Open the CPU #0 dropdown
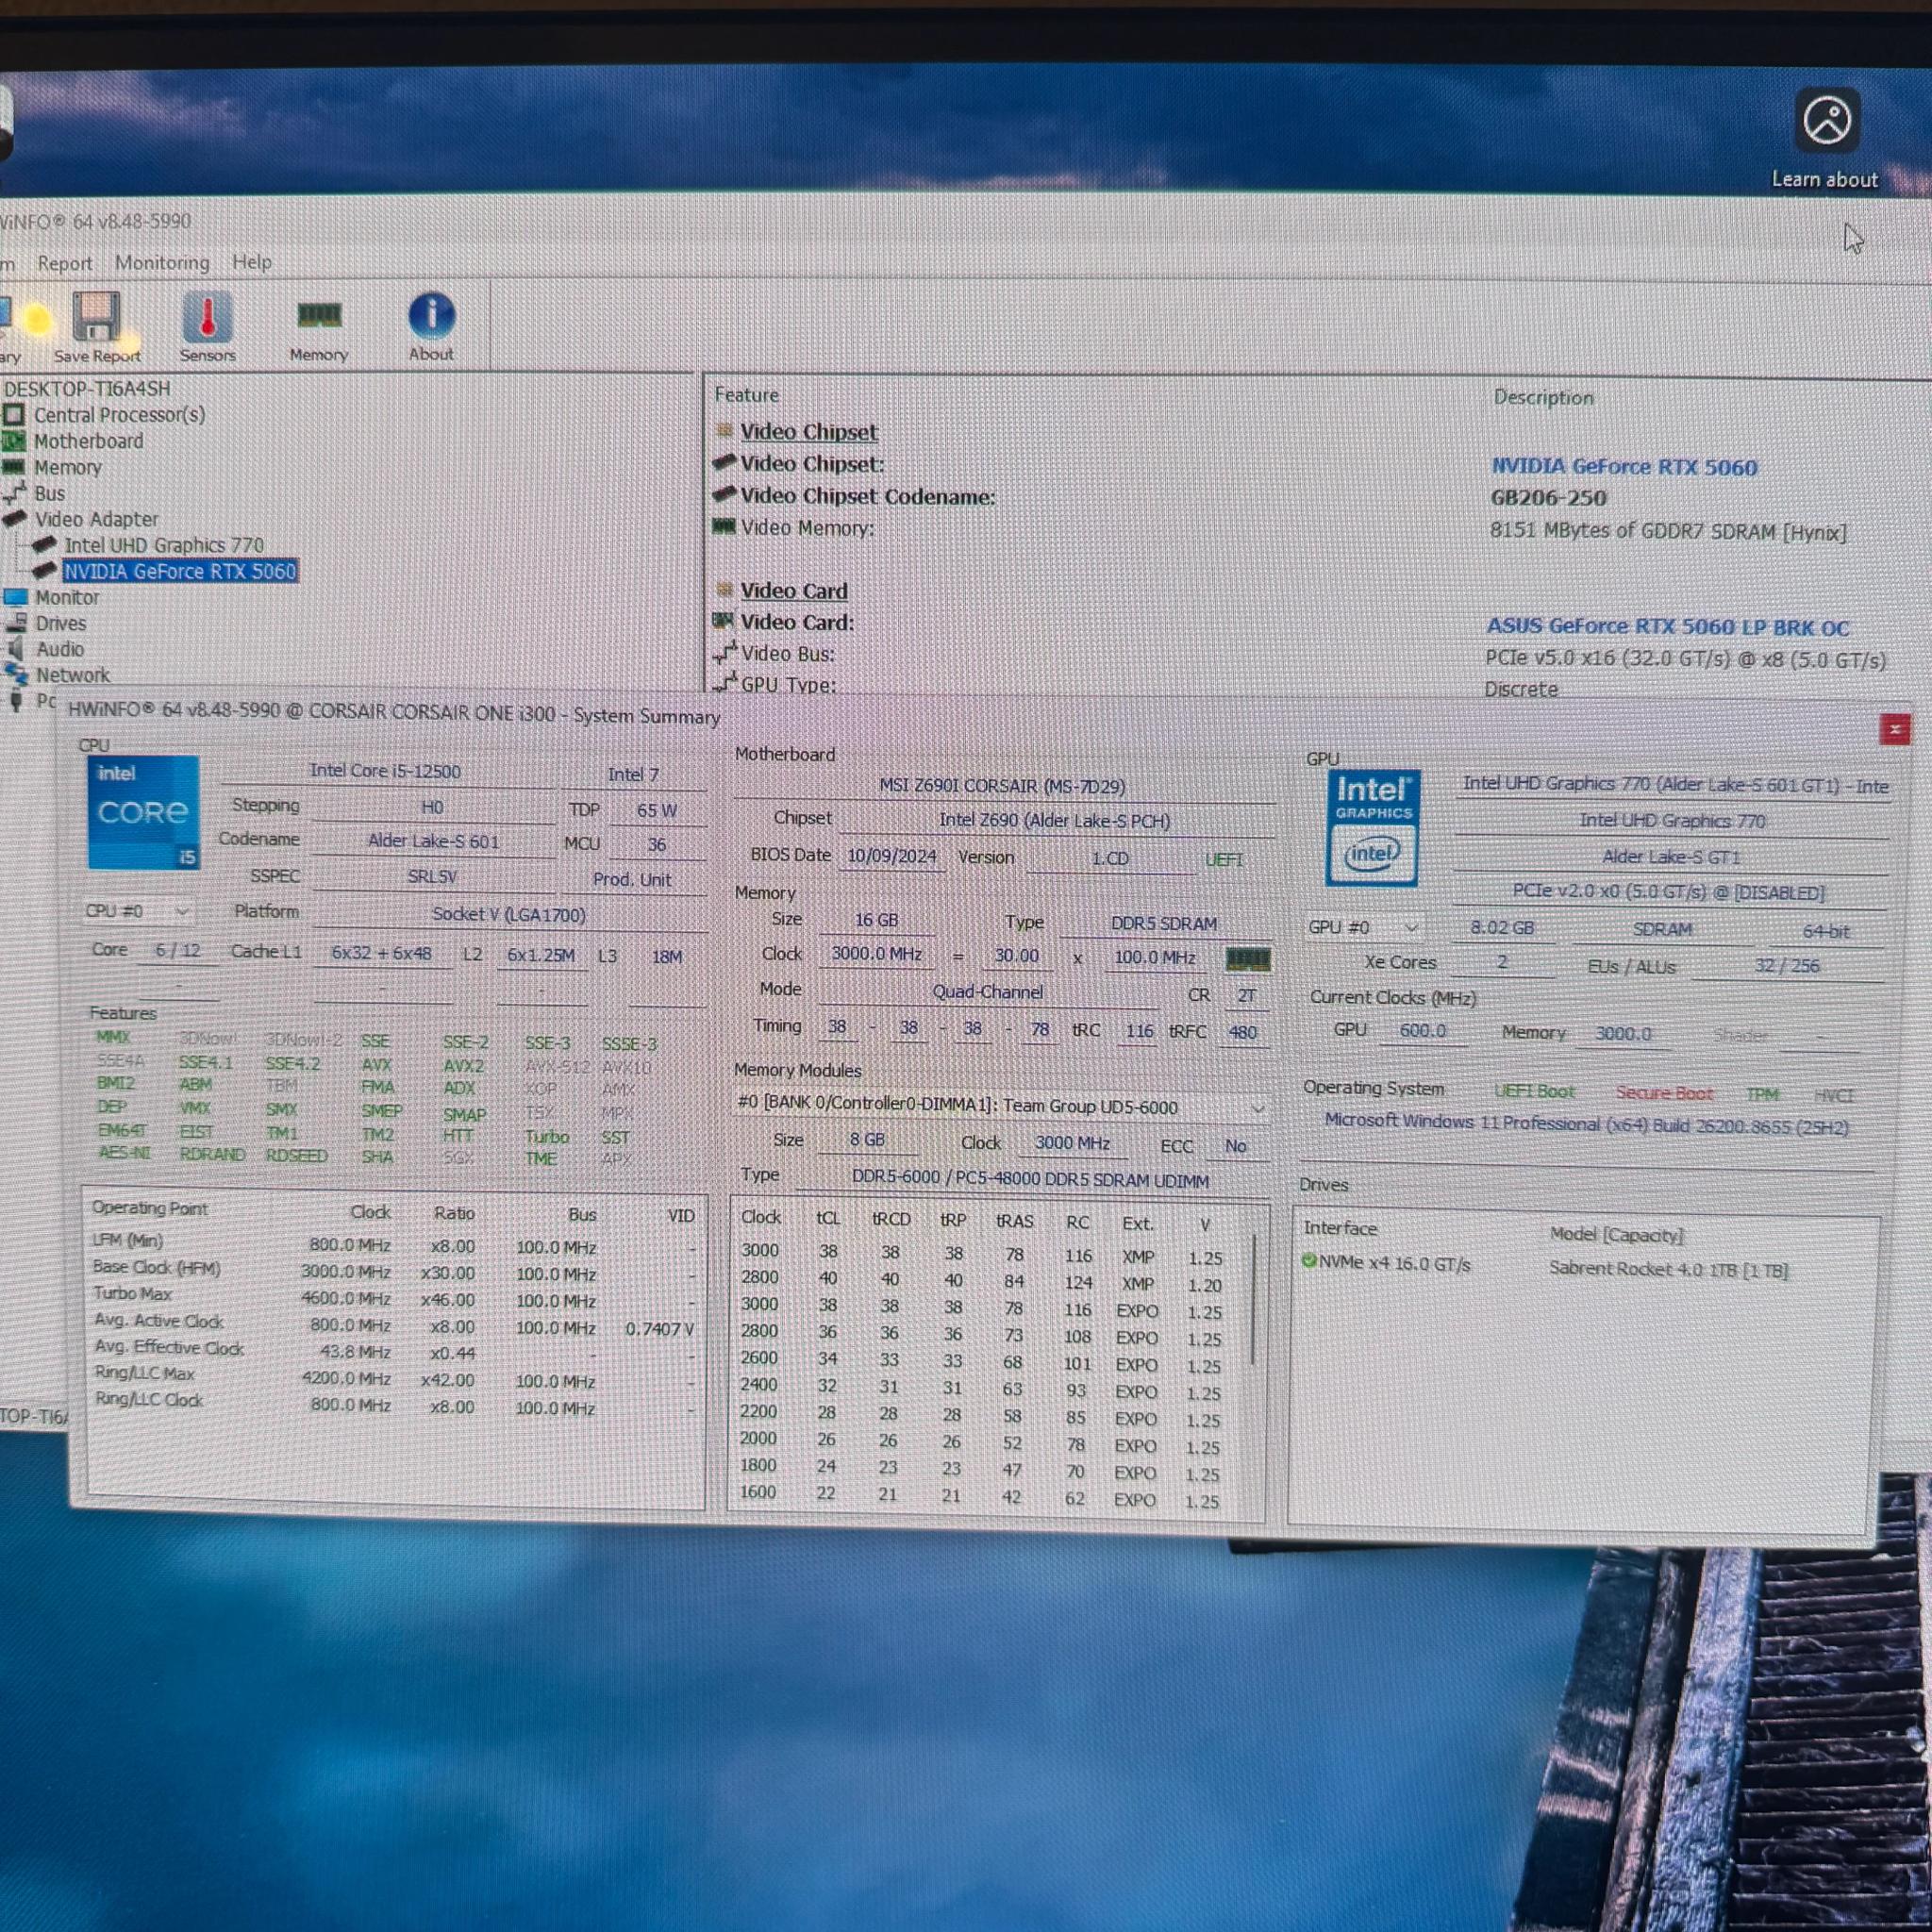 tap(137, 911)
